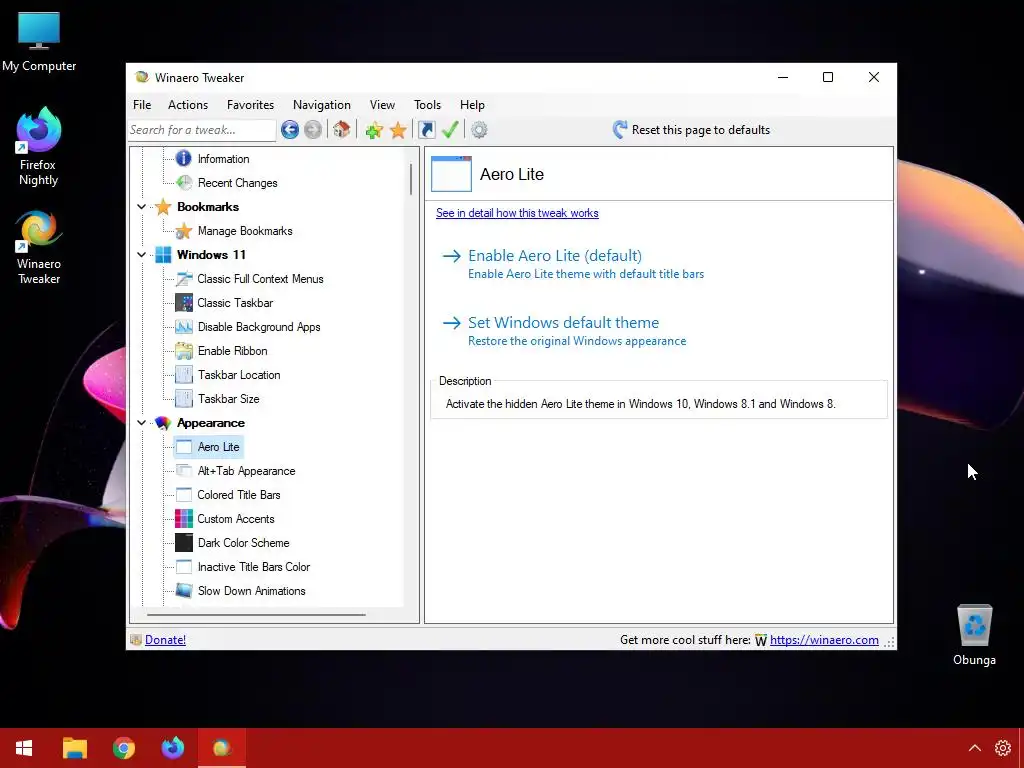Open taskbar settings gear in tray
Screen dimensions: 1024x768
click(x=1003, y=748)
